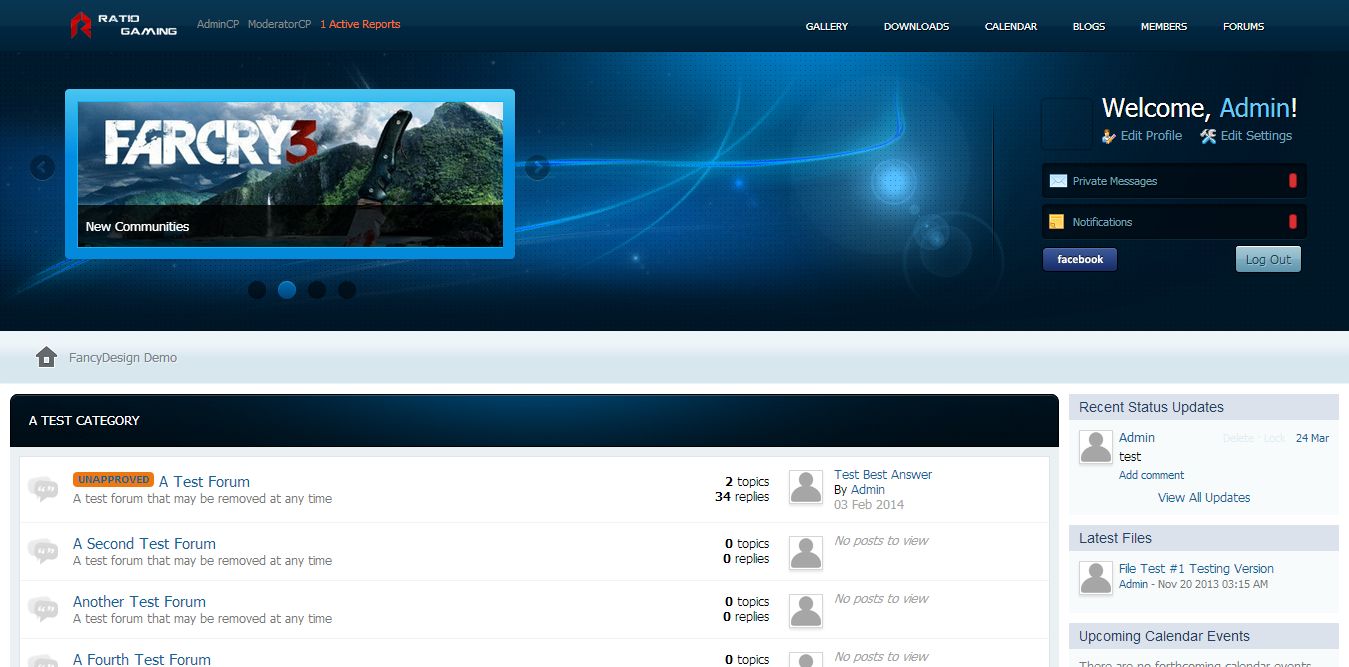Click the red Private Messages counter badge

click(1292, 181)
